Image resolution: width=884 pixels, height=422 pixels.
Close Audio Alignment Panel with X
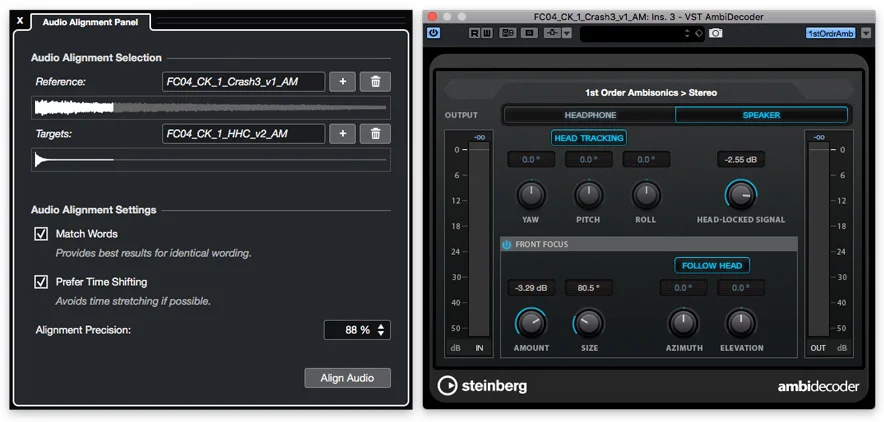[x=20, y=21]
